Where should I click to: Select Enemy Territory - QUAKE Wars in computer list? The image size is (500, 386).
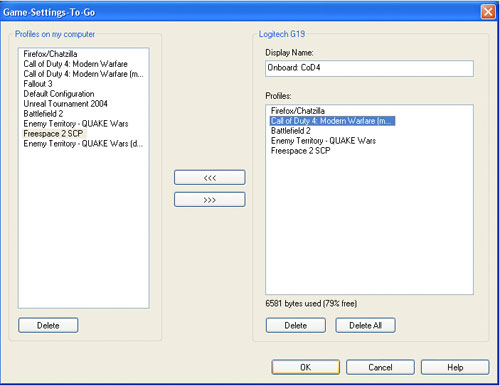[76, 124]
